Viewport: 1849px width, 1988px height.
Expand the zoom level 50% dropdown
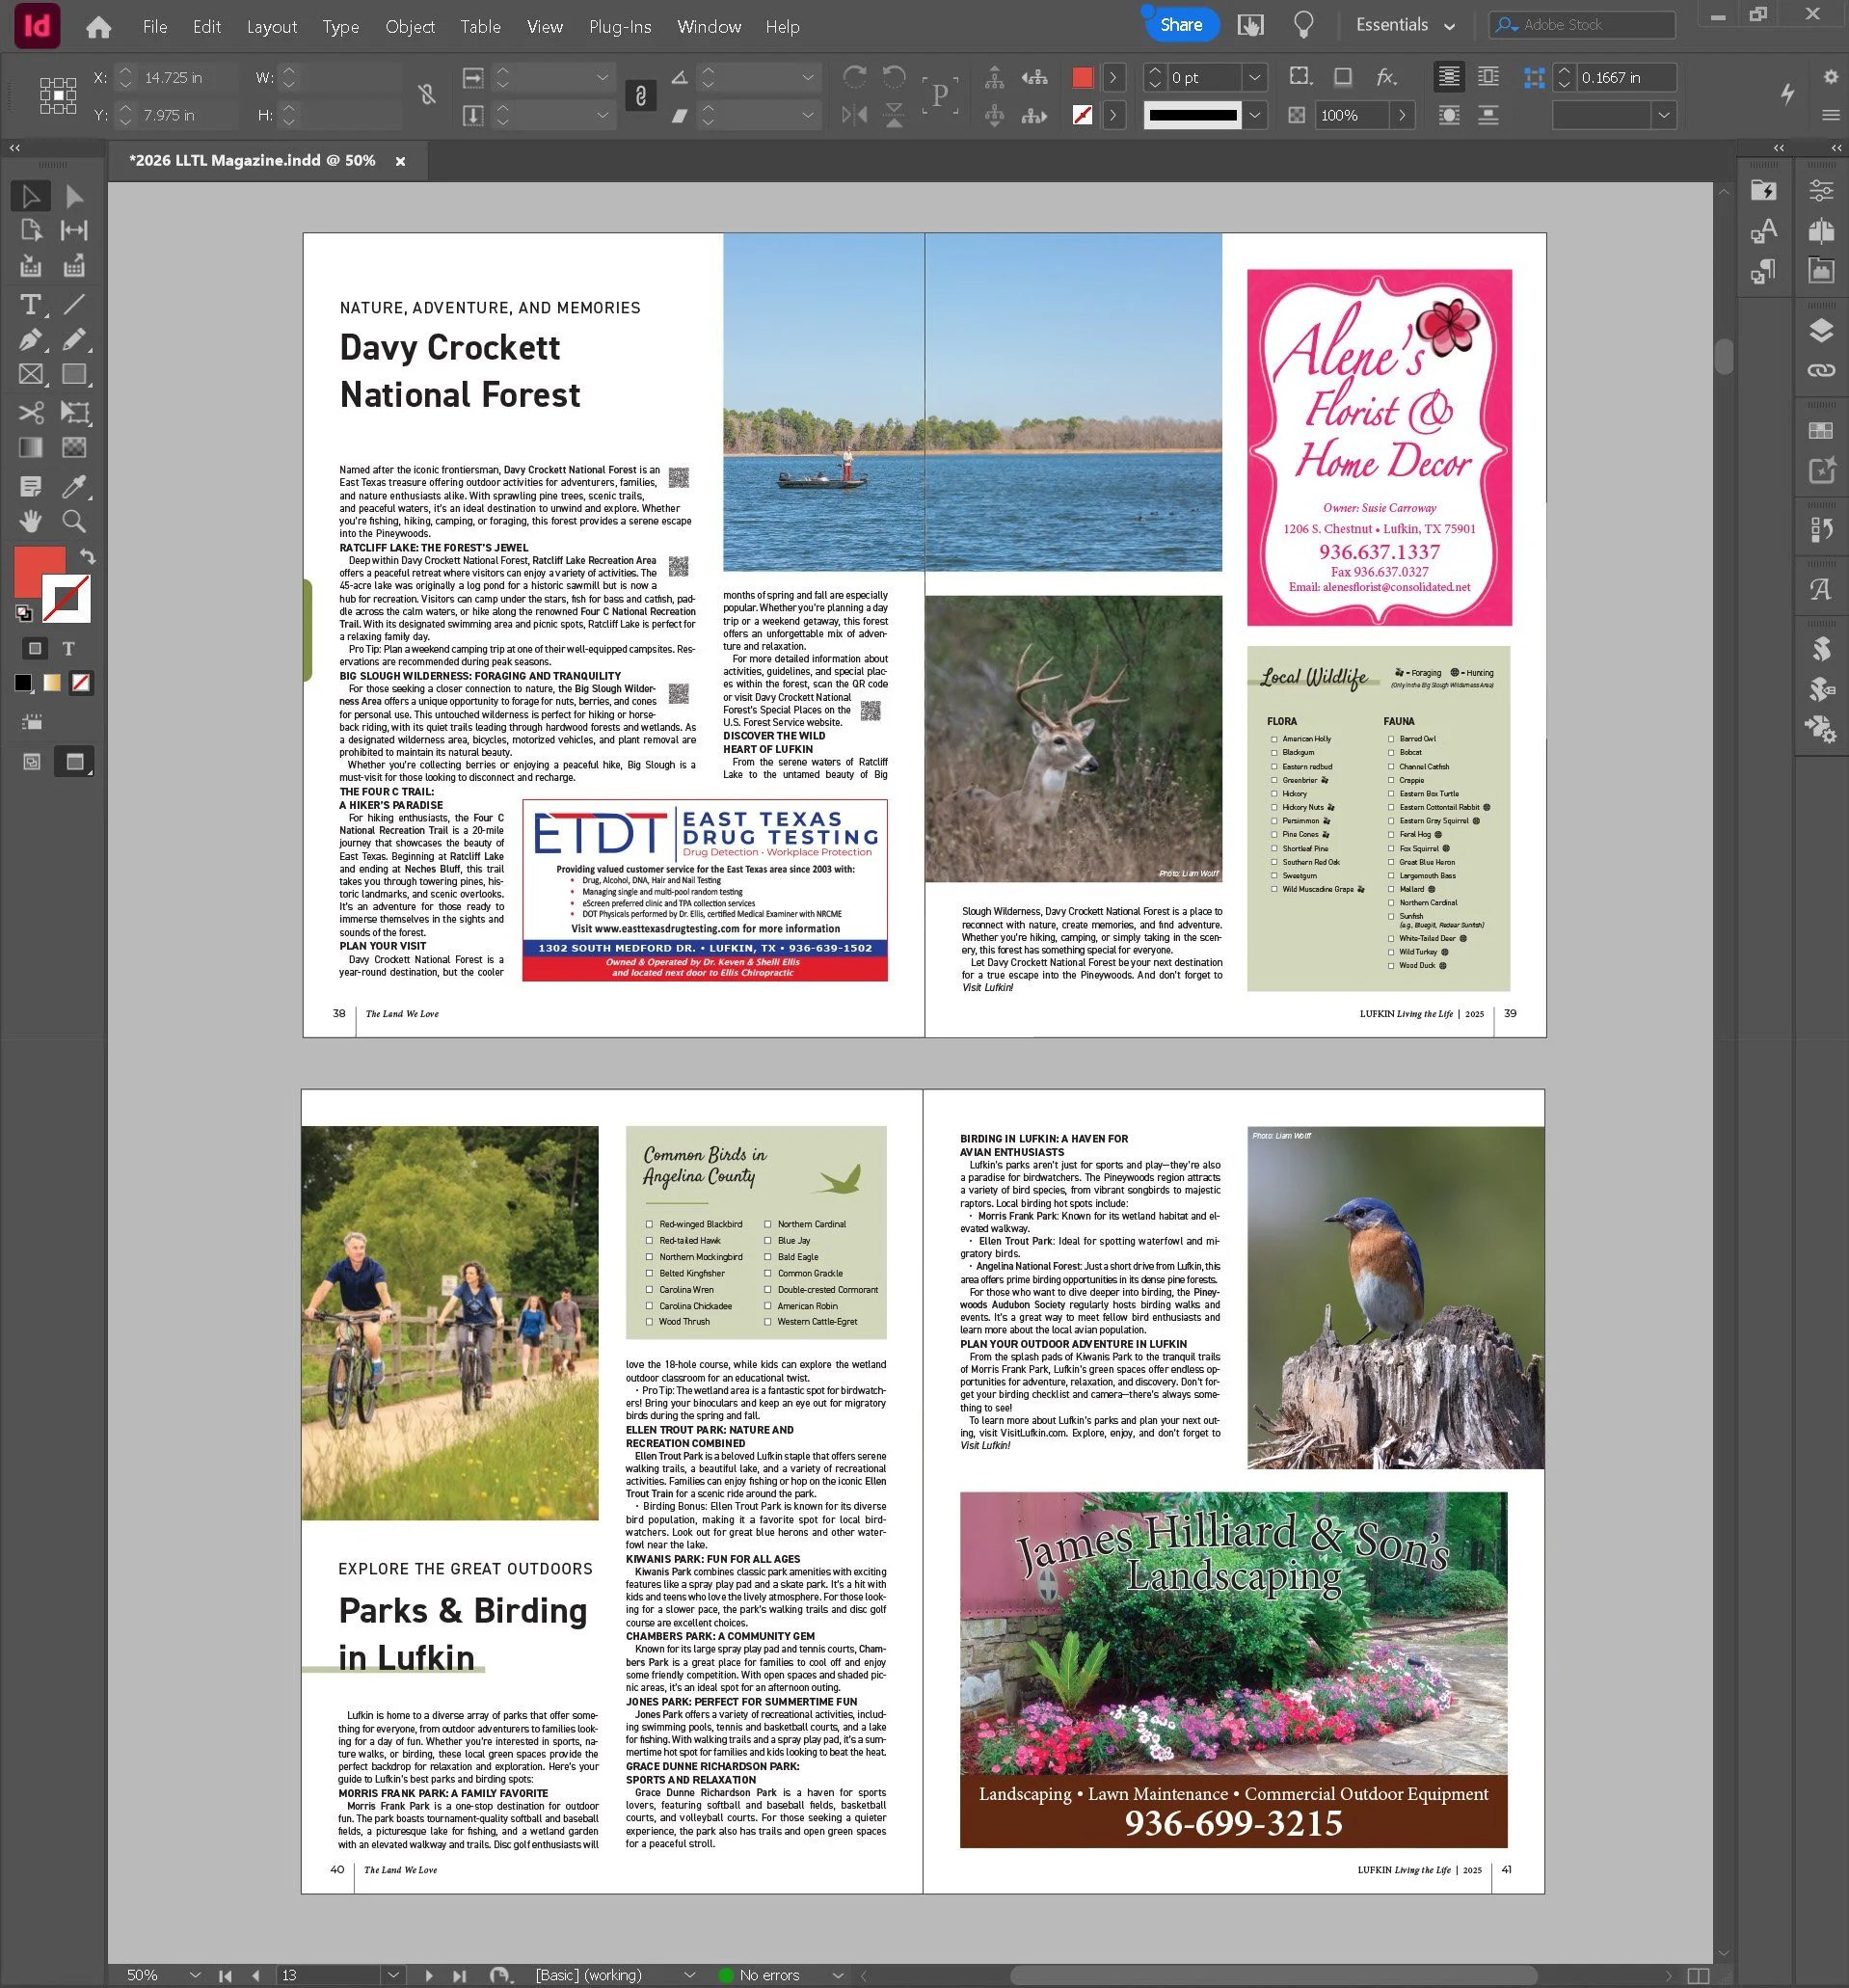(x=195, y=1975)
